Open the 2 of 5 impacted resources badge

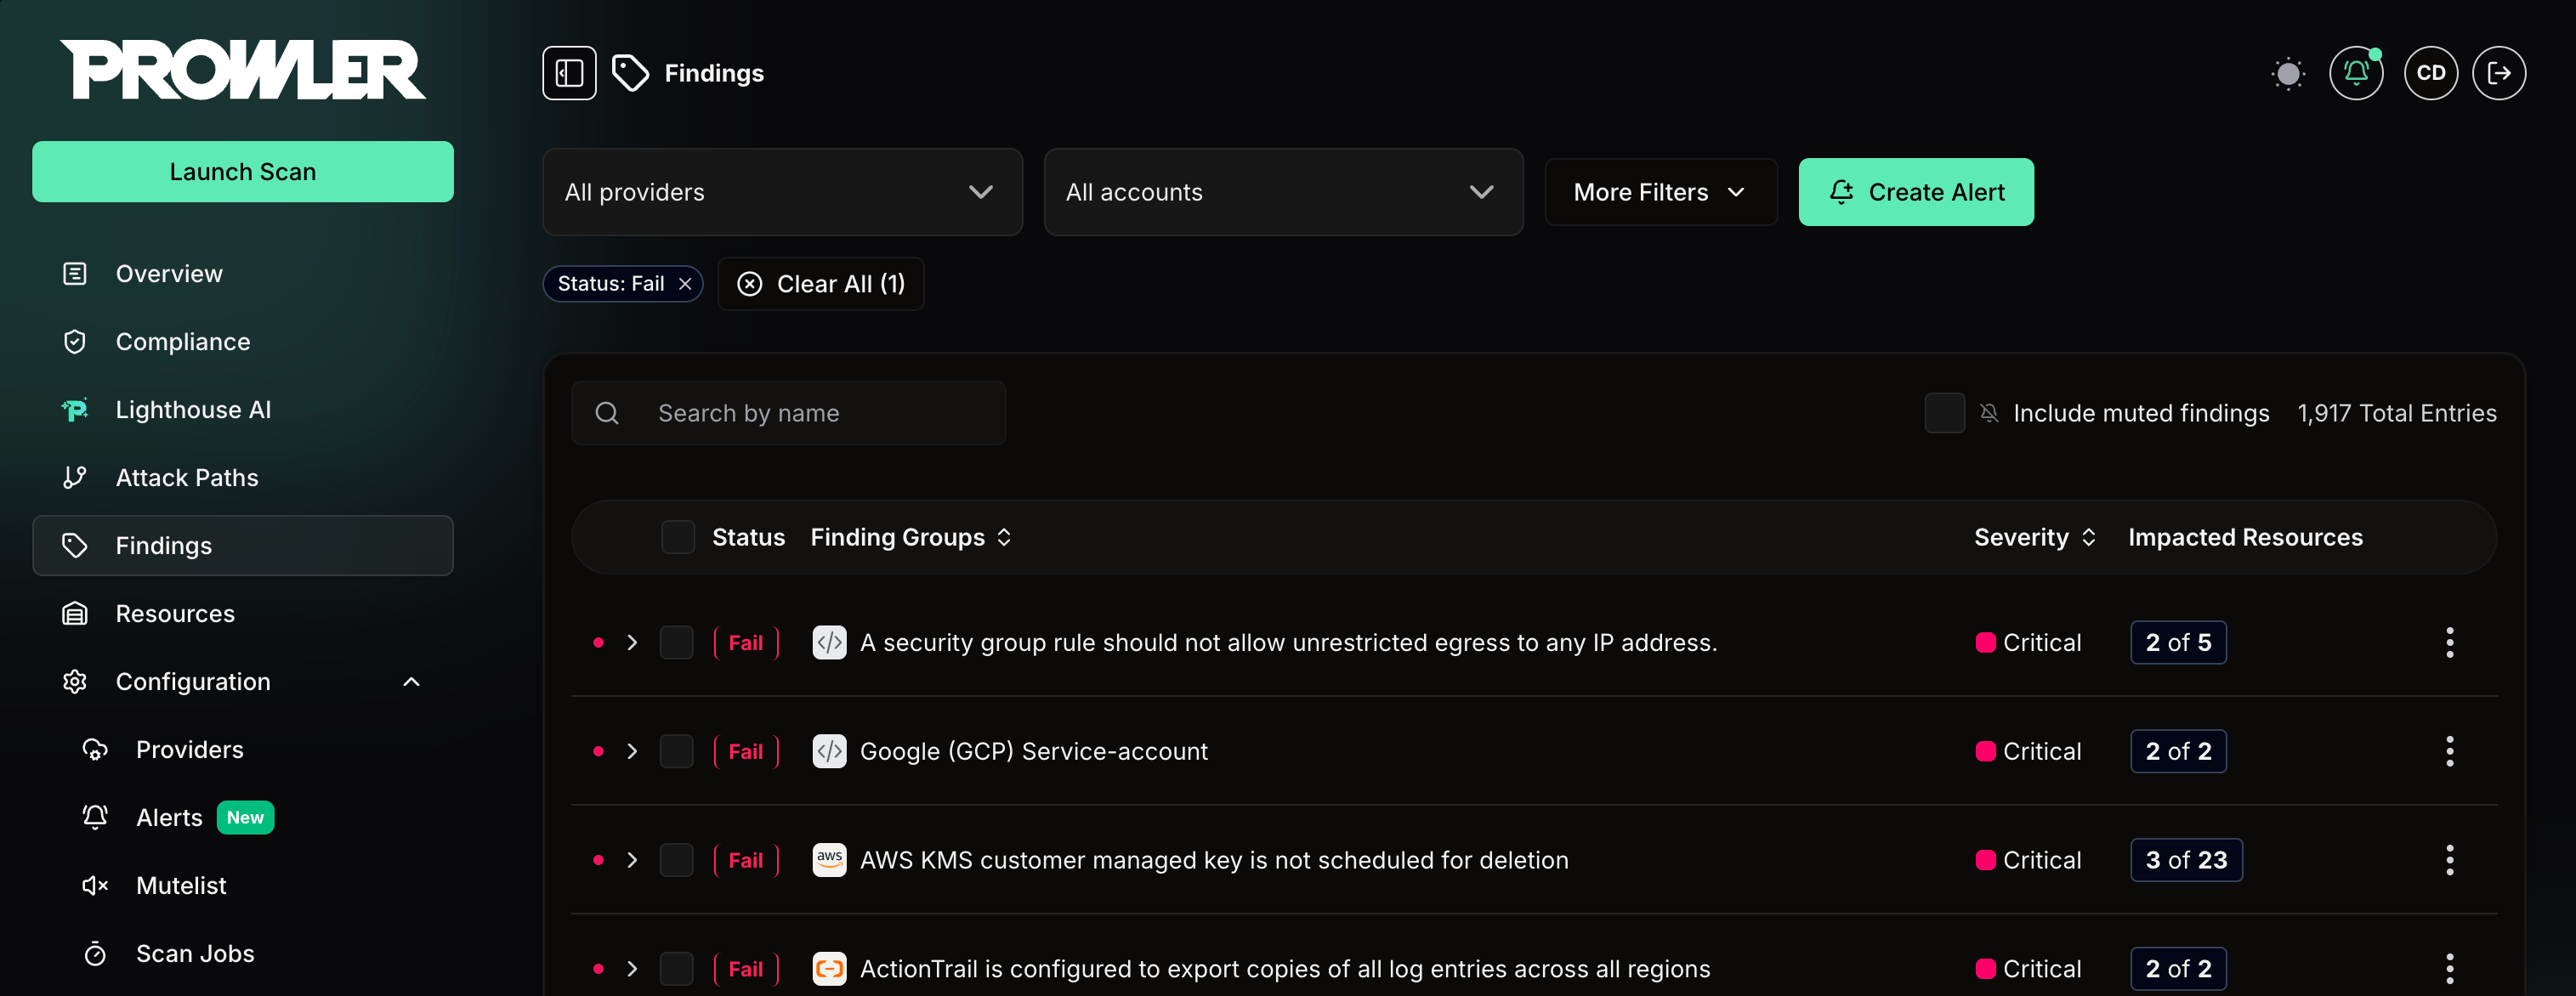(x=2178, y=642)
